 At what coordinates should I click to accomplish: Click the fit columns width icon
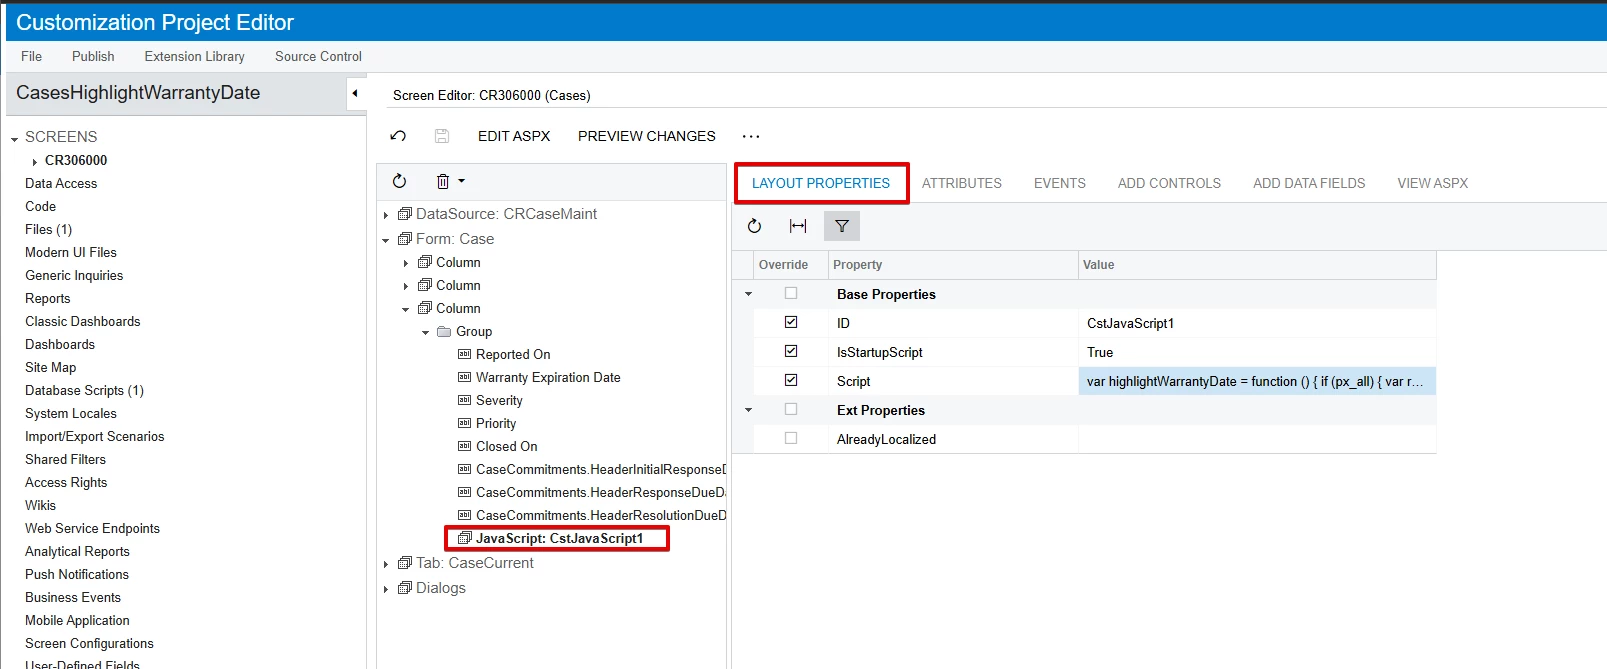click(x=798, y=226)
